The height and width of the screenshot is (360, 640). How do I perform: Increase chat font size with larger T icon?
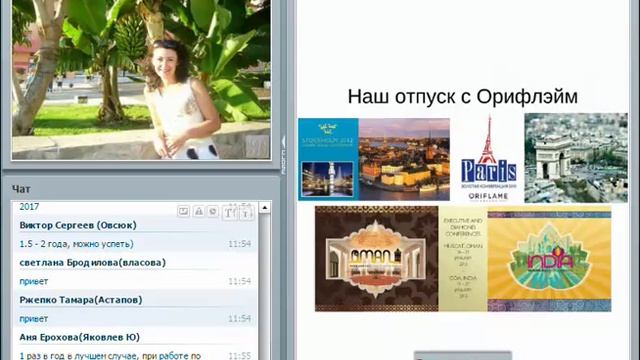click(x=230, y=213)
